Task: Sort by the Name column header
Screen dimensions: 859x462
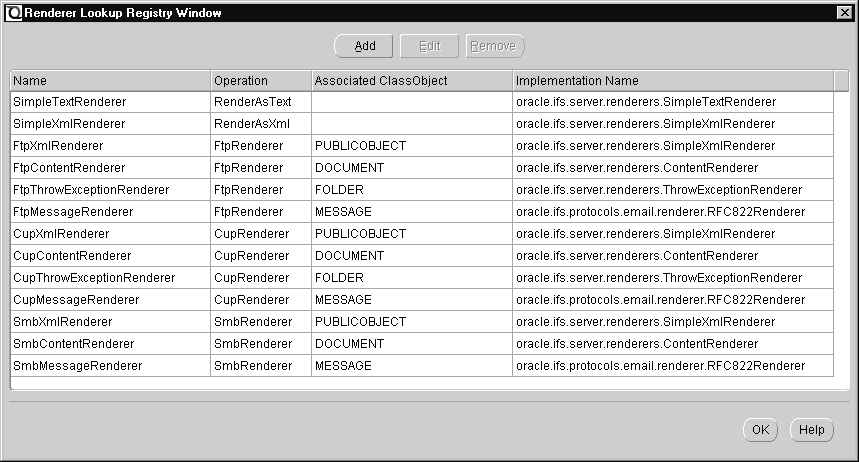Action: (110, 81)
